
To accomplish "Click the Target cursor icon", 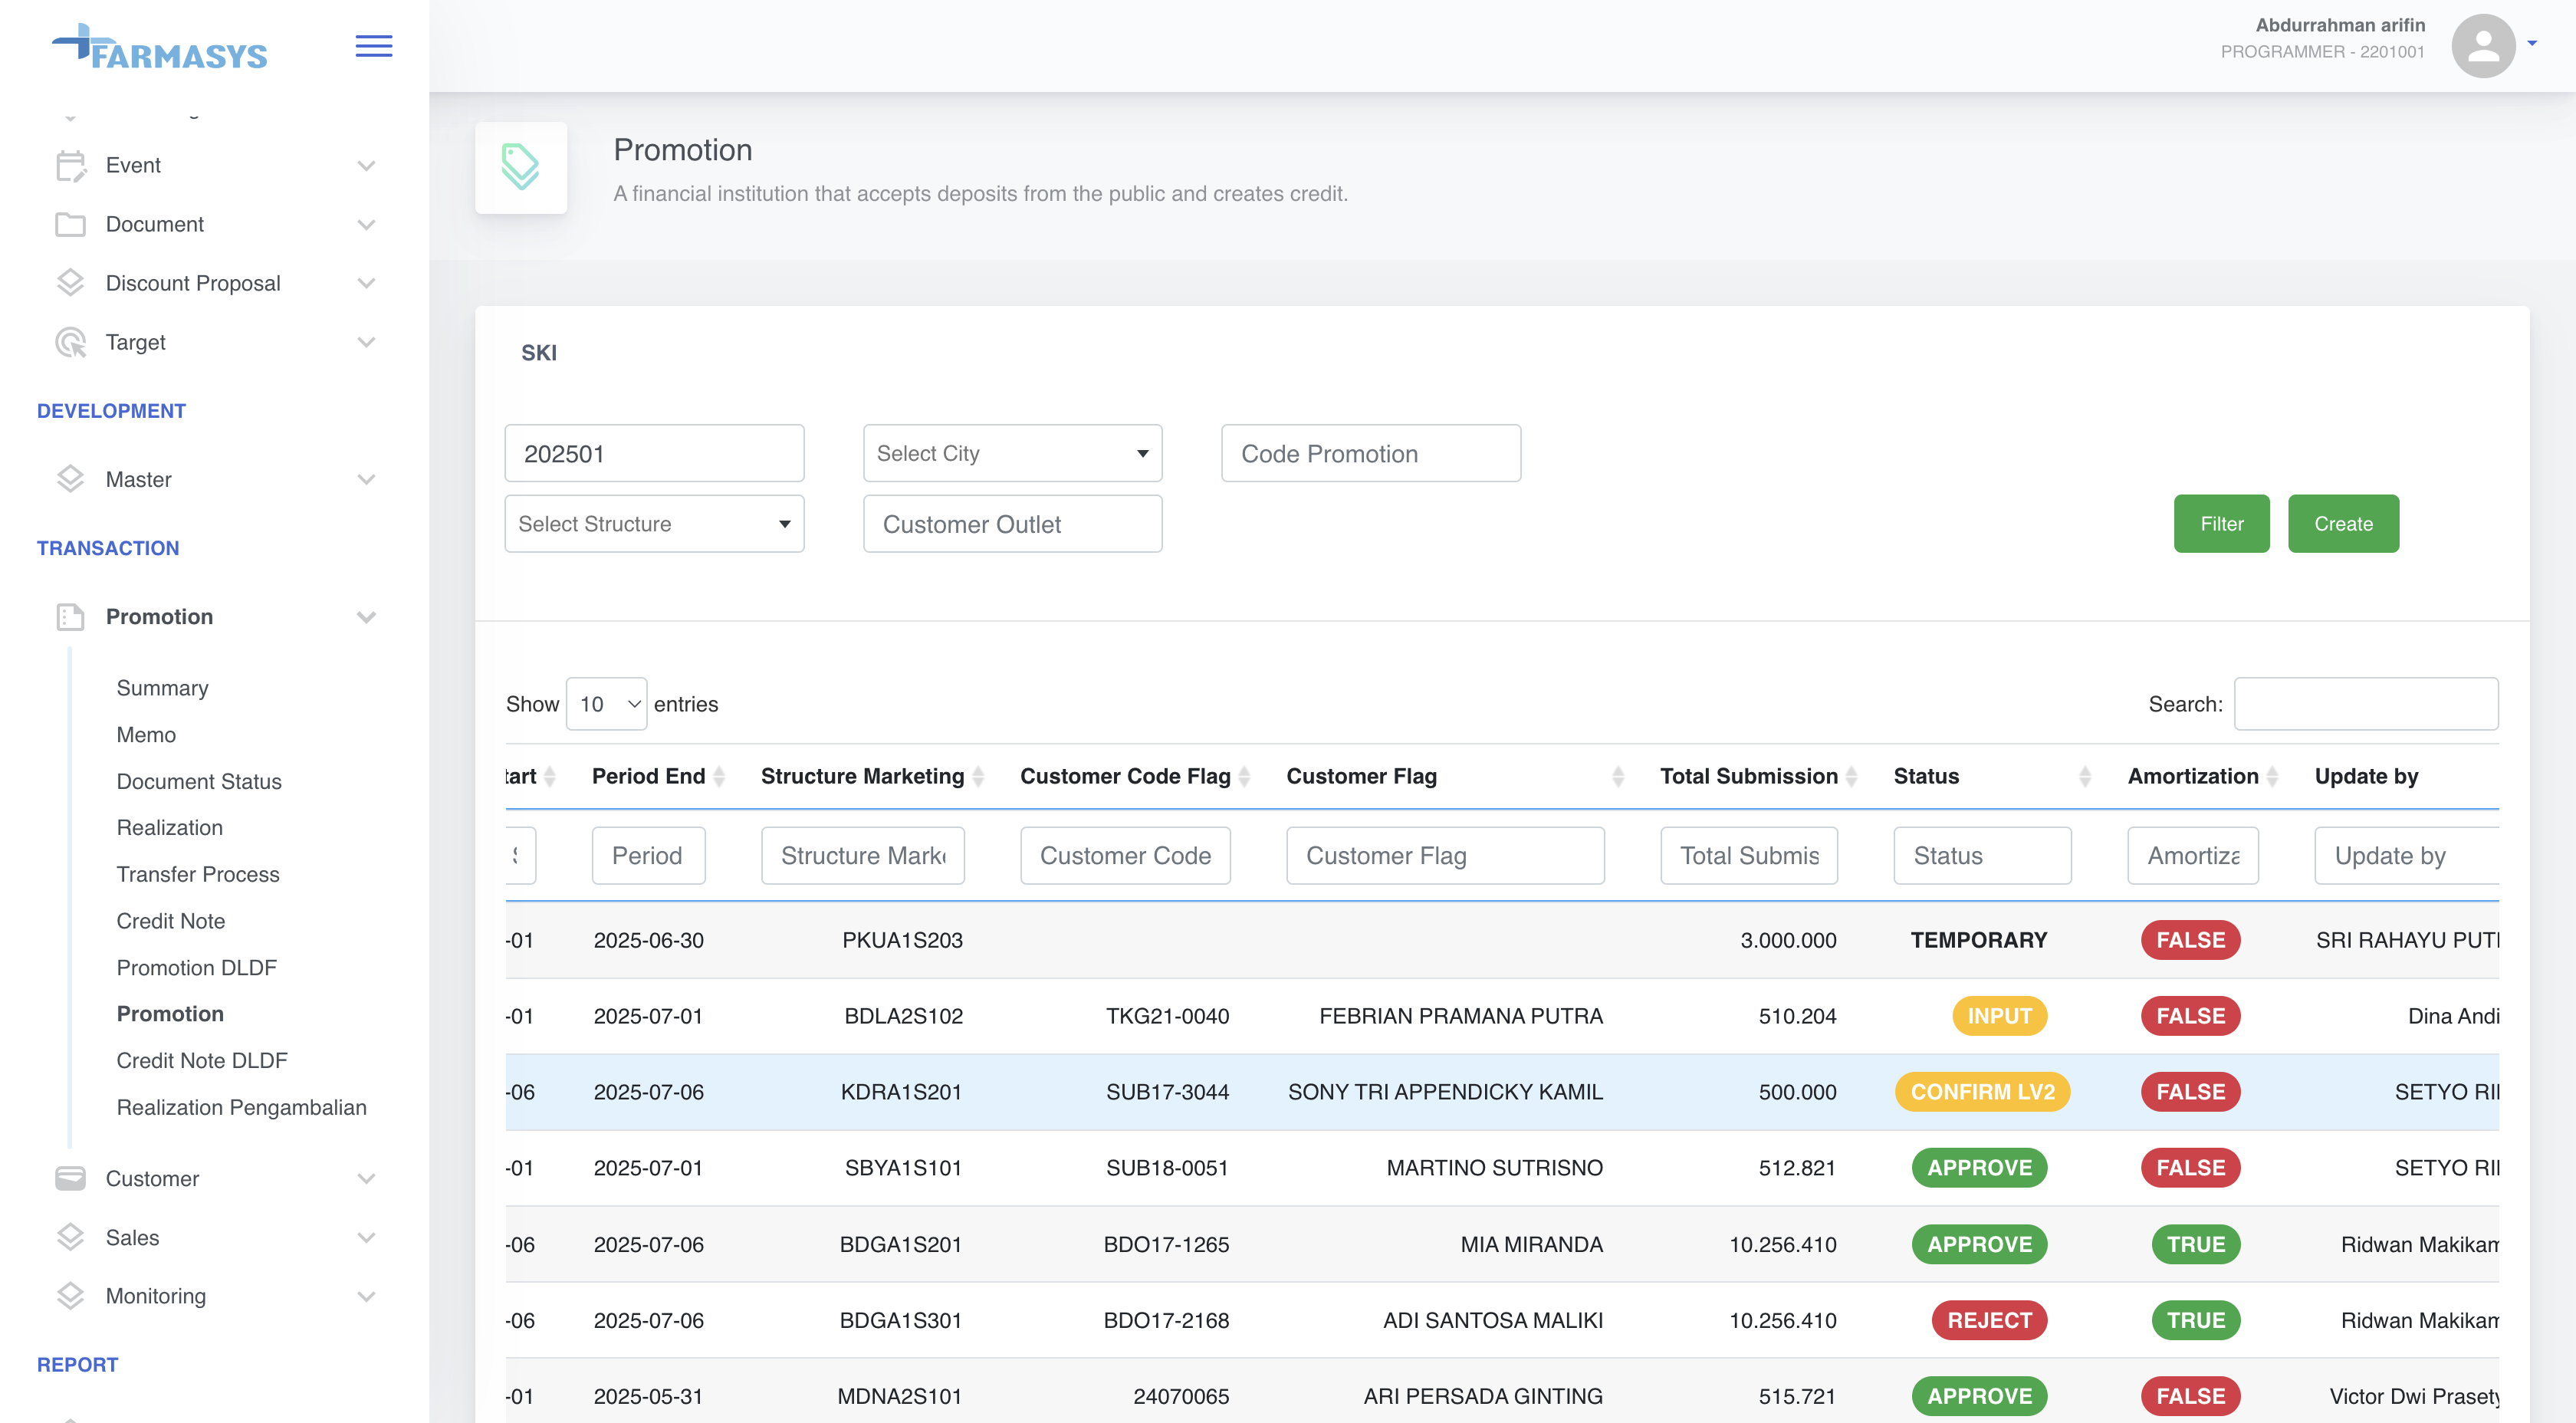I will click(70, 342).
